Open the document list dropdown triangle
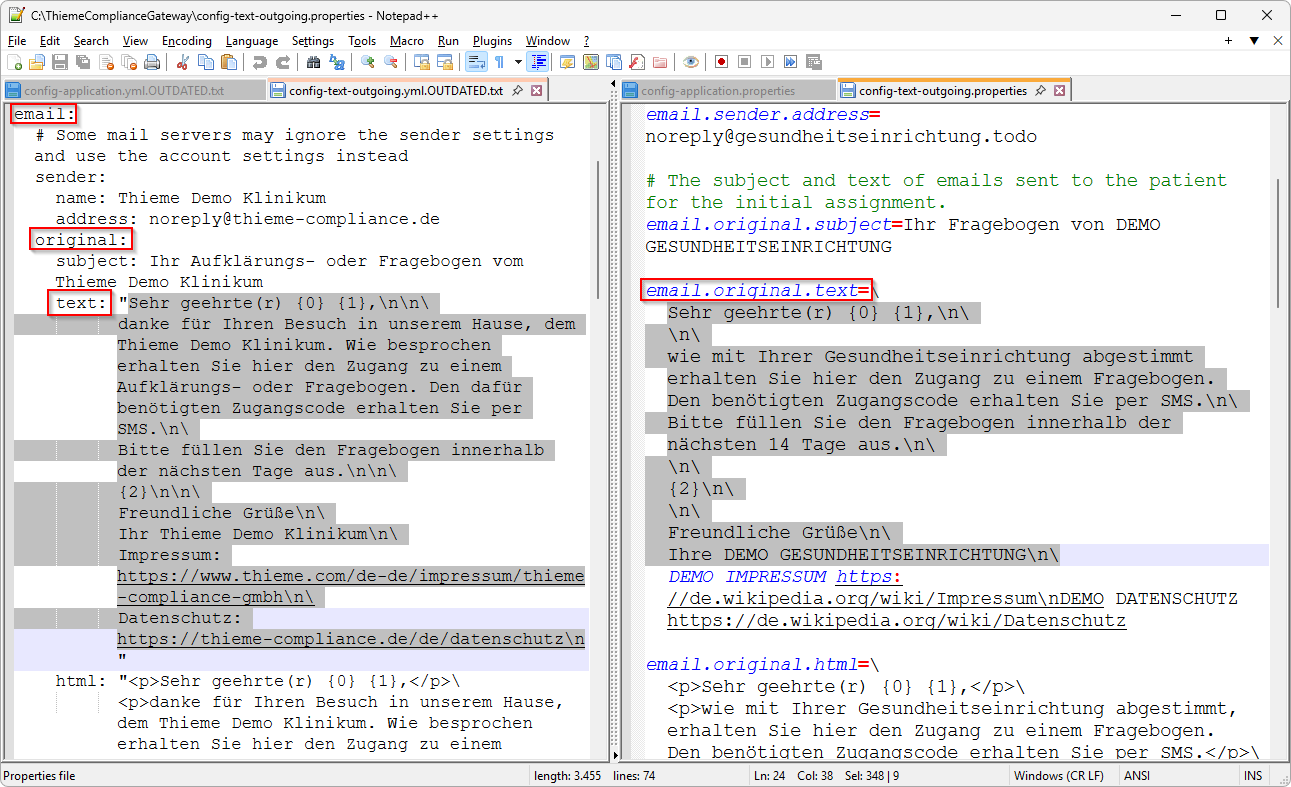This screenshot has height=787, width=1291. pos(1253,41)
